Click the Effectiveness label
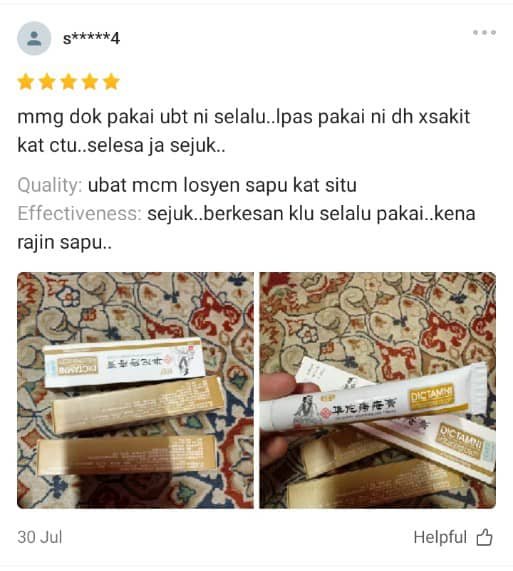 coord(80,213)
